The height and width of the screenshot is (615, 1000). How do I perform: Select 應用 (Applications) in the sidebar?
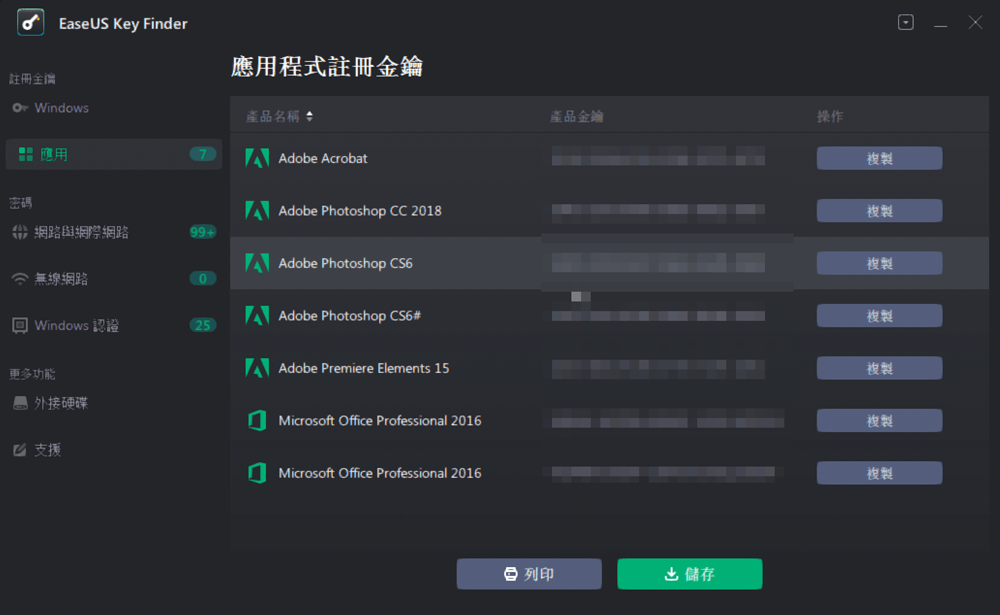[114, 154]
